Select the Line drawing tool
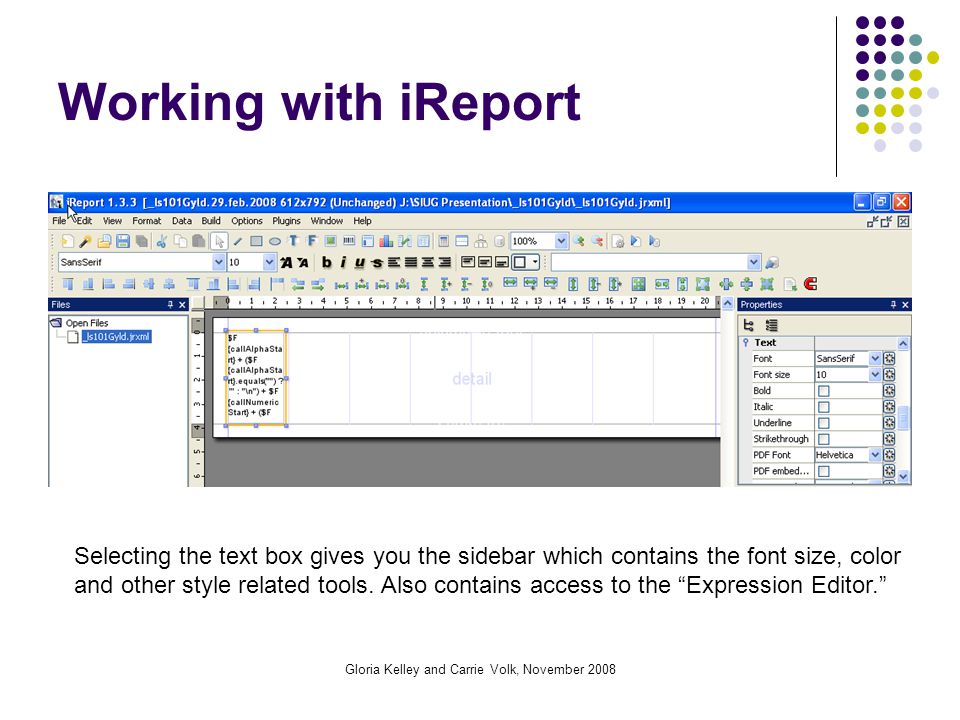Screen dimensions: 960x720 [238, 242]
